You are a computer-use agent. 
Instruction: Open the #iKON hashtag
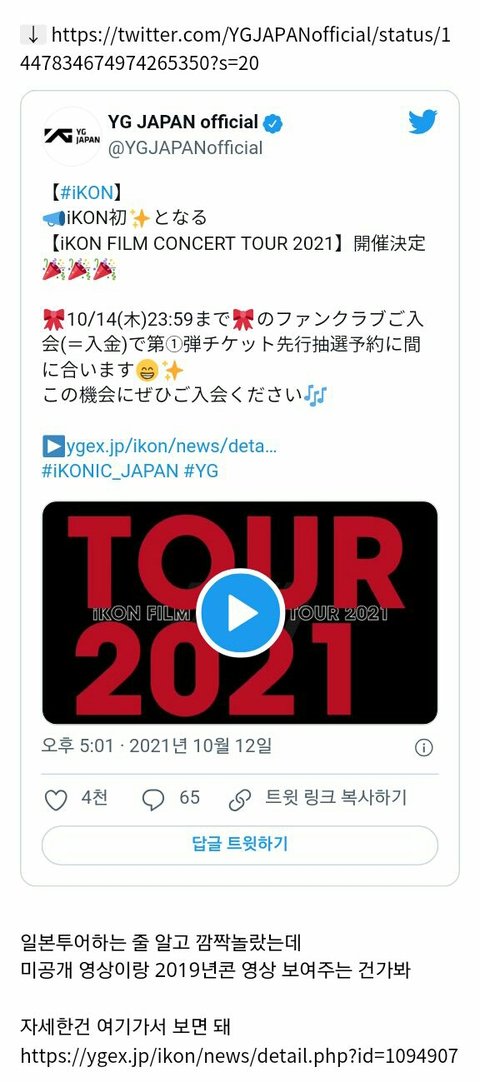click(81, 192)
